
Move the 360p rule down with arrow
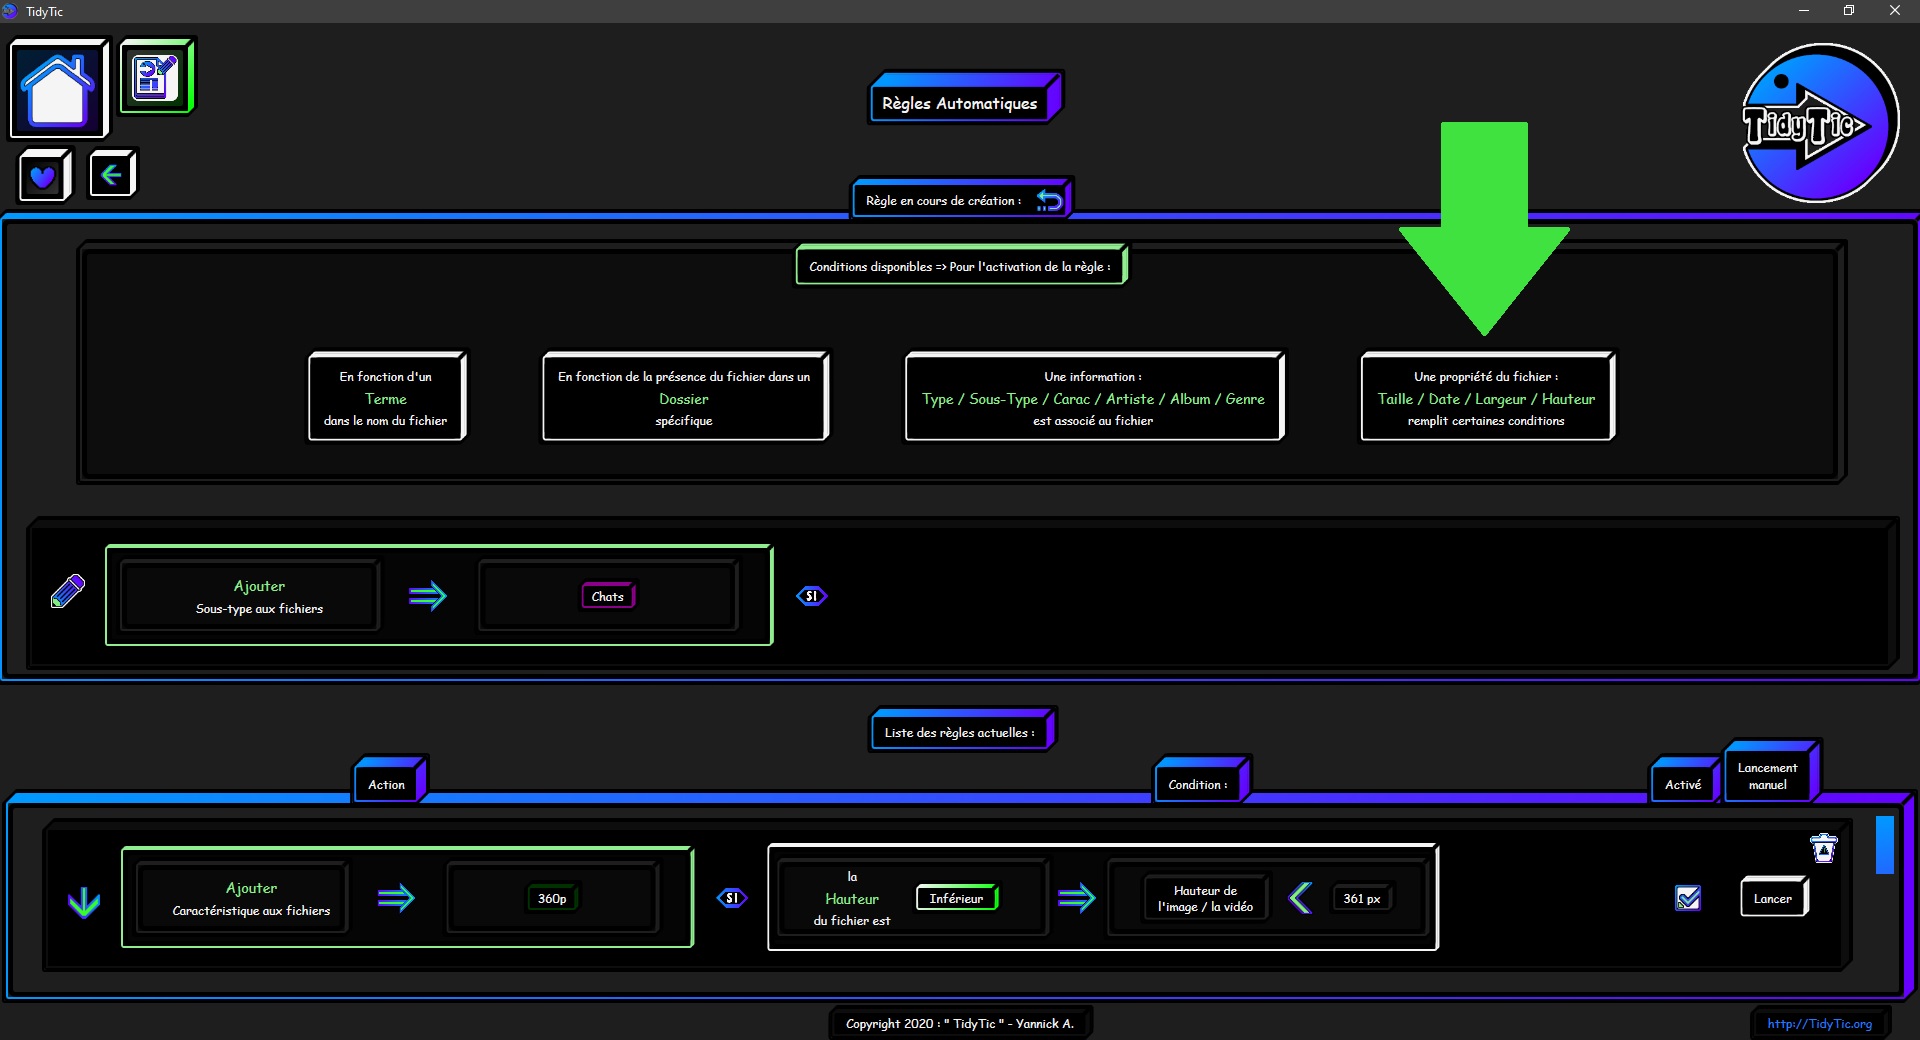(84, 902)
